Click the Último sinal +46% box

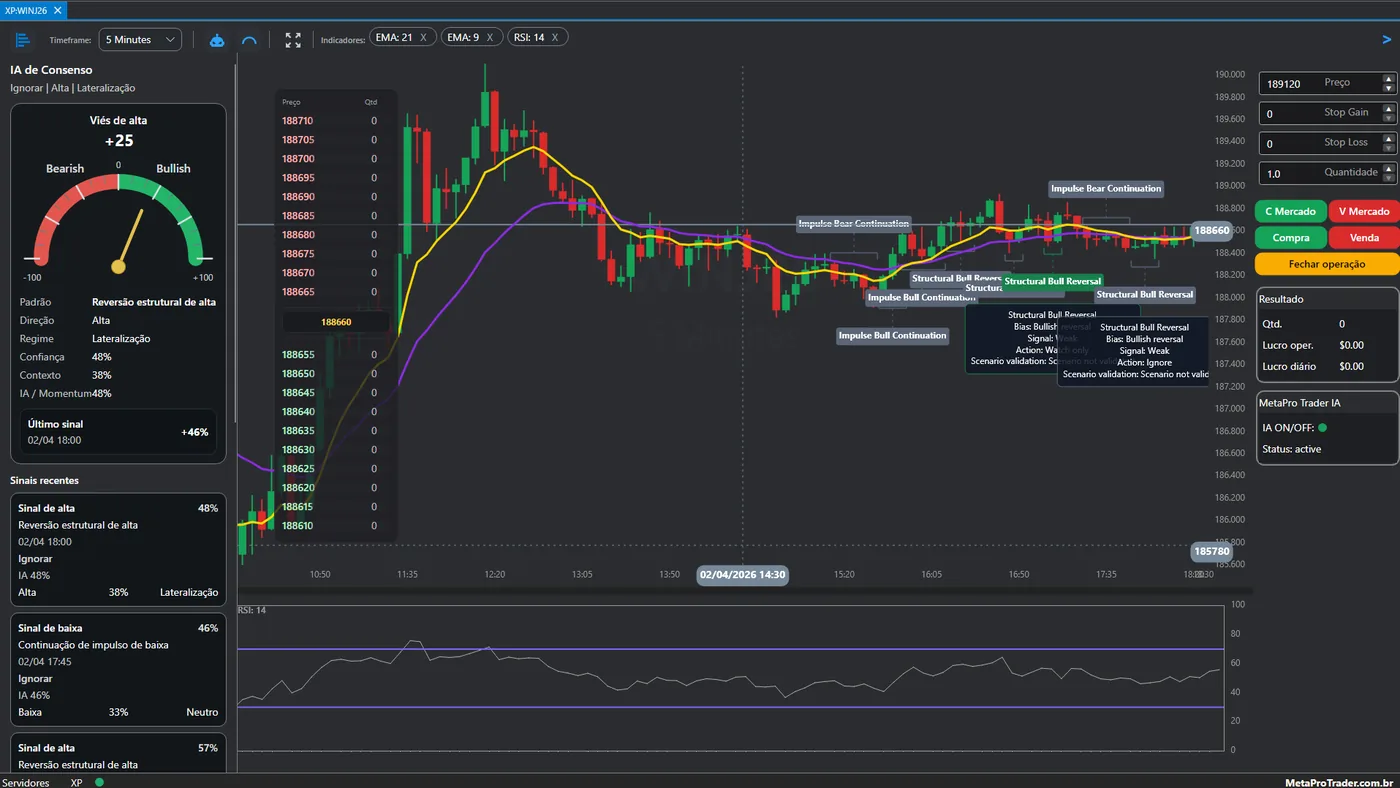pyautogui.click(x=118, y=432)
